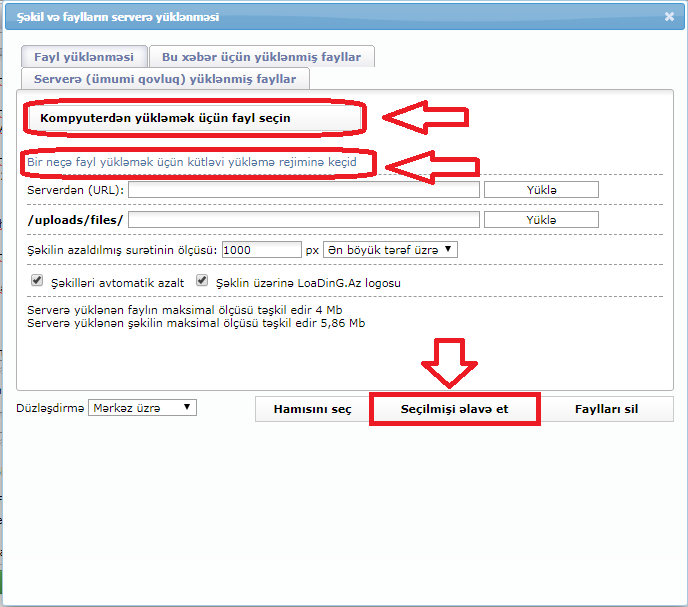Focus the /uploads/files/ path input field
The height and width of the screenshot is (607, 688).
tap(304, 220)
